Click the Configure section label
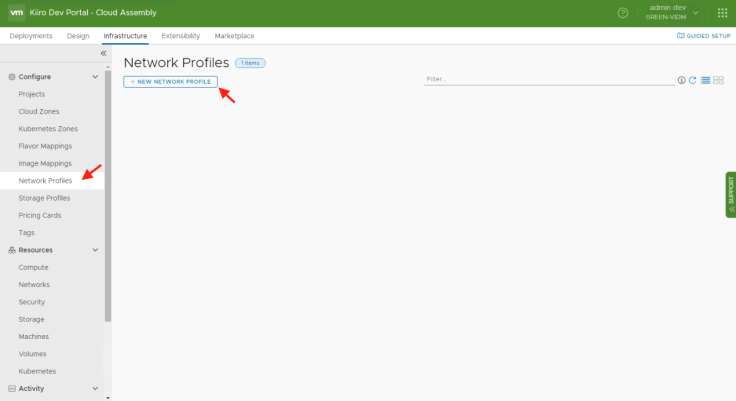Image resolution: width=736 pixels, height=401 pixels. point(35,77)
